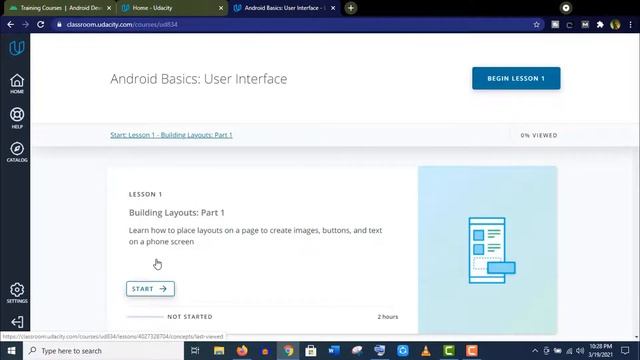Go to Home in the sidebar
The image size is (640, 360).
pyautogui.click(x=17, y=84)
